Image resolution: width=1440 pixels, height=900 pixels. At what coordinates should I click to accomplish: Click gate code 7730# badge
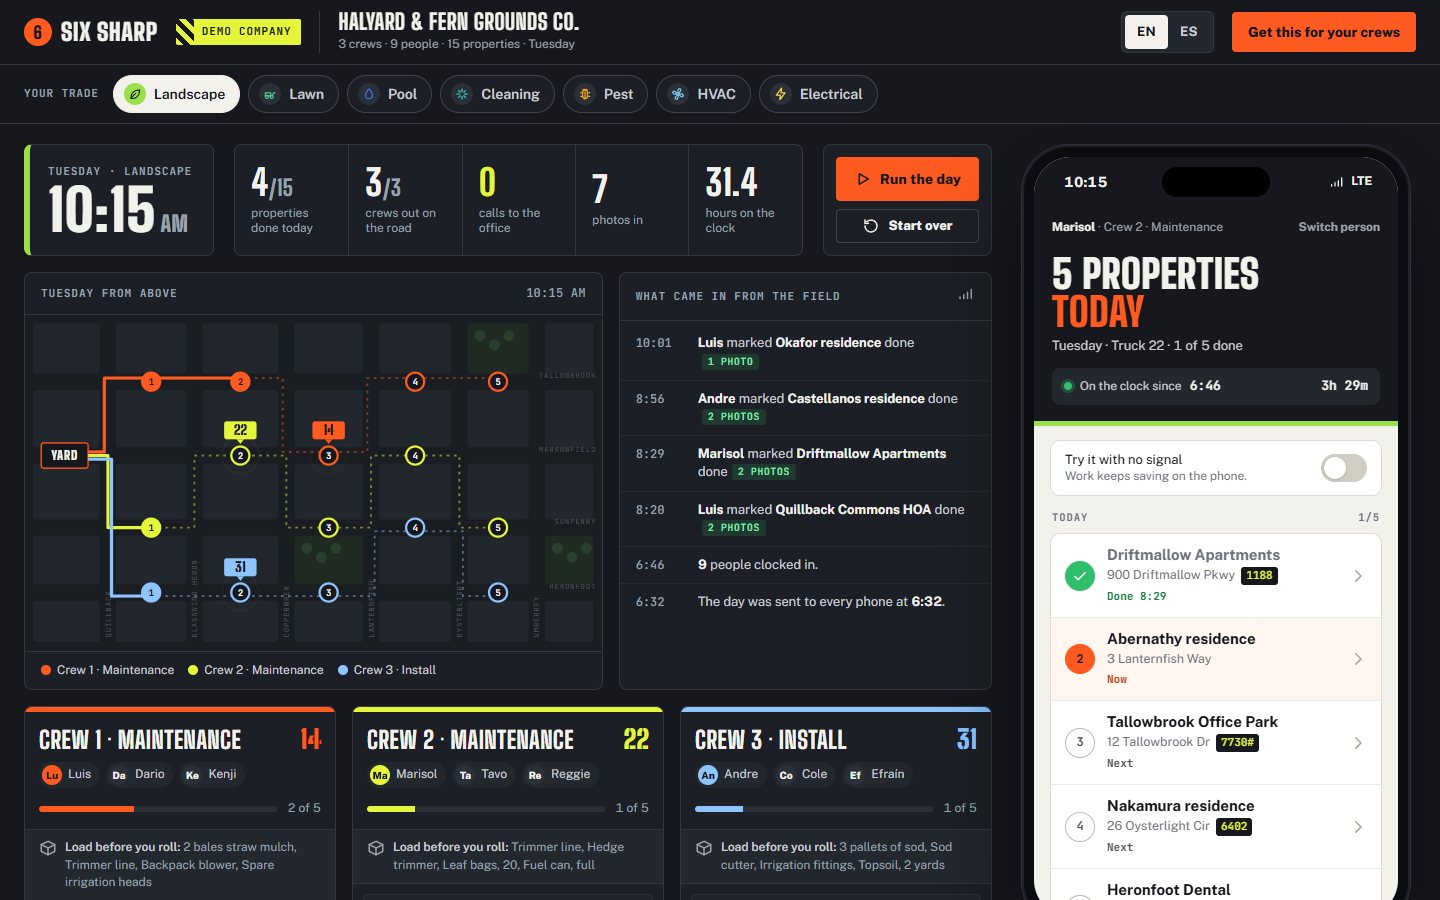tap(1237, 742)
